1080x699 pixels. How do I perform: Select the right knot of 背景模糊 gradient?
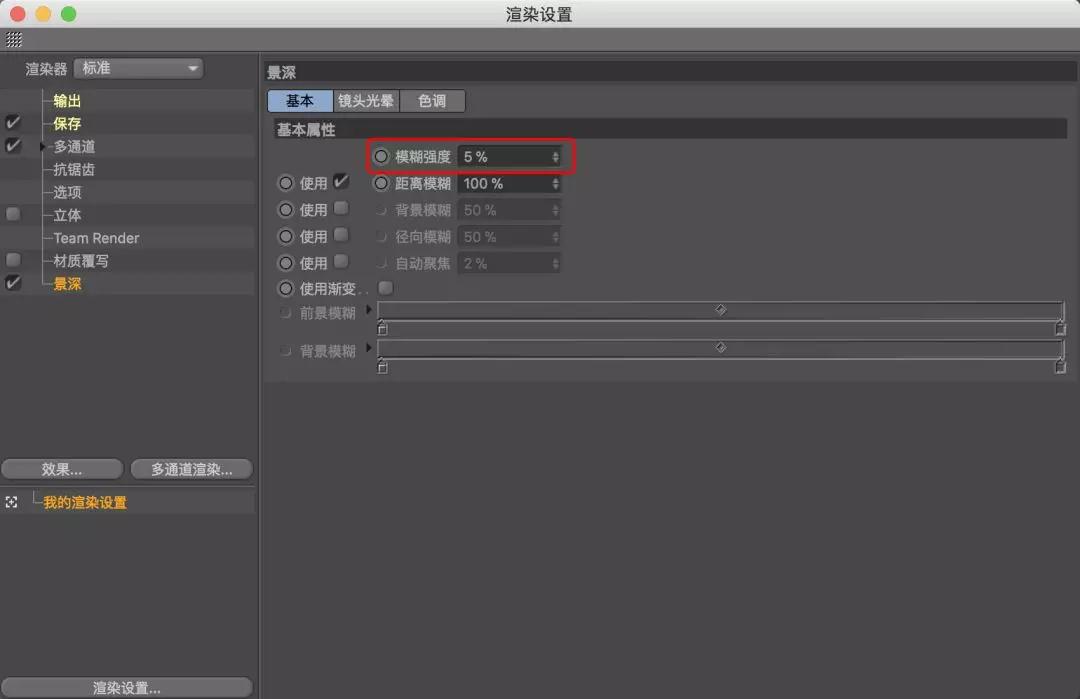coord(1060,366)
